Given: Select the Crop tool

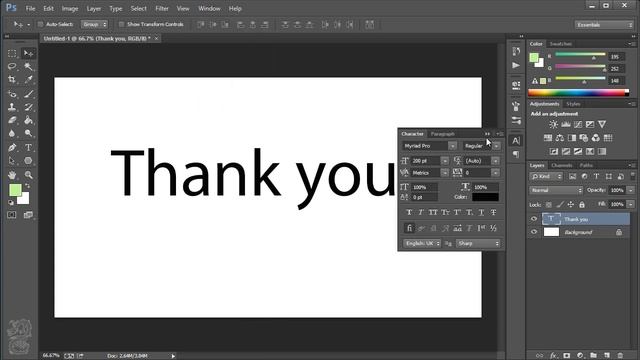Looking at the screenshot, I should pos(12,80).
